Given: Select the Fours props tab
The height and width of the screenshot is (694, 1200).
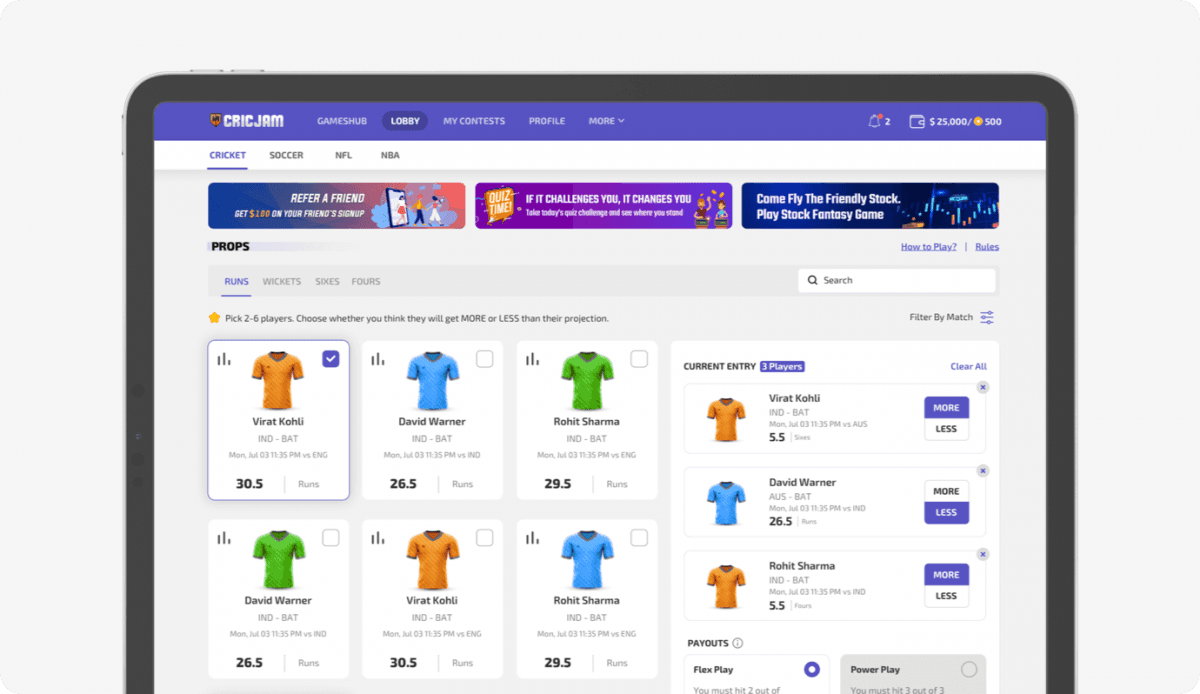Looking at the screenshot, I should click(366, 281).
